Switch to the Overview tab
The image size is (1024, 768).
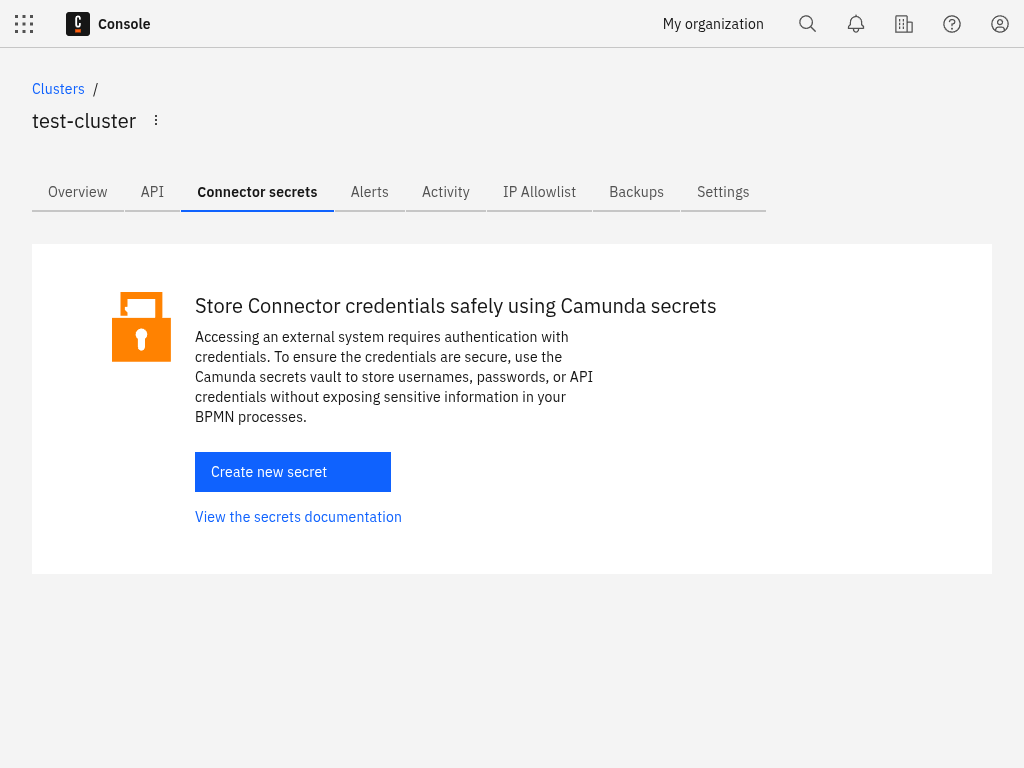click(x=78, y=192)
